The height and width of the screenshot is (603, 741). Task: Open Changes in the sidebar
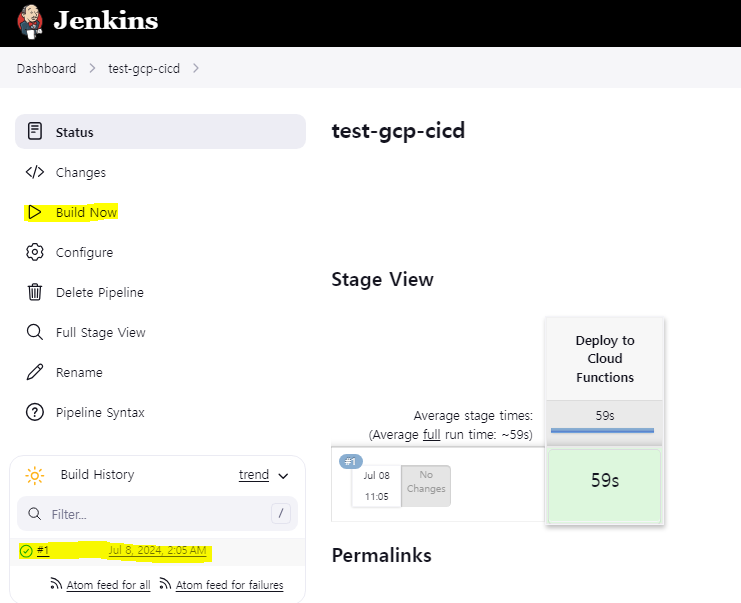(x=81, y=172)
